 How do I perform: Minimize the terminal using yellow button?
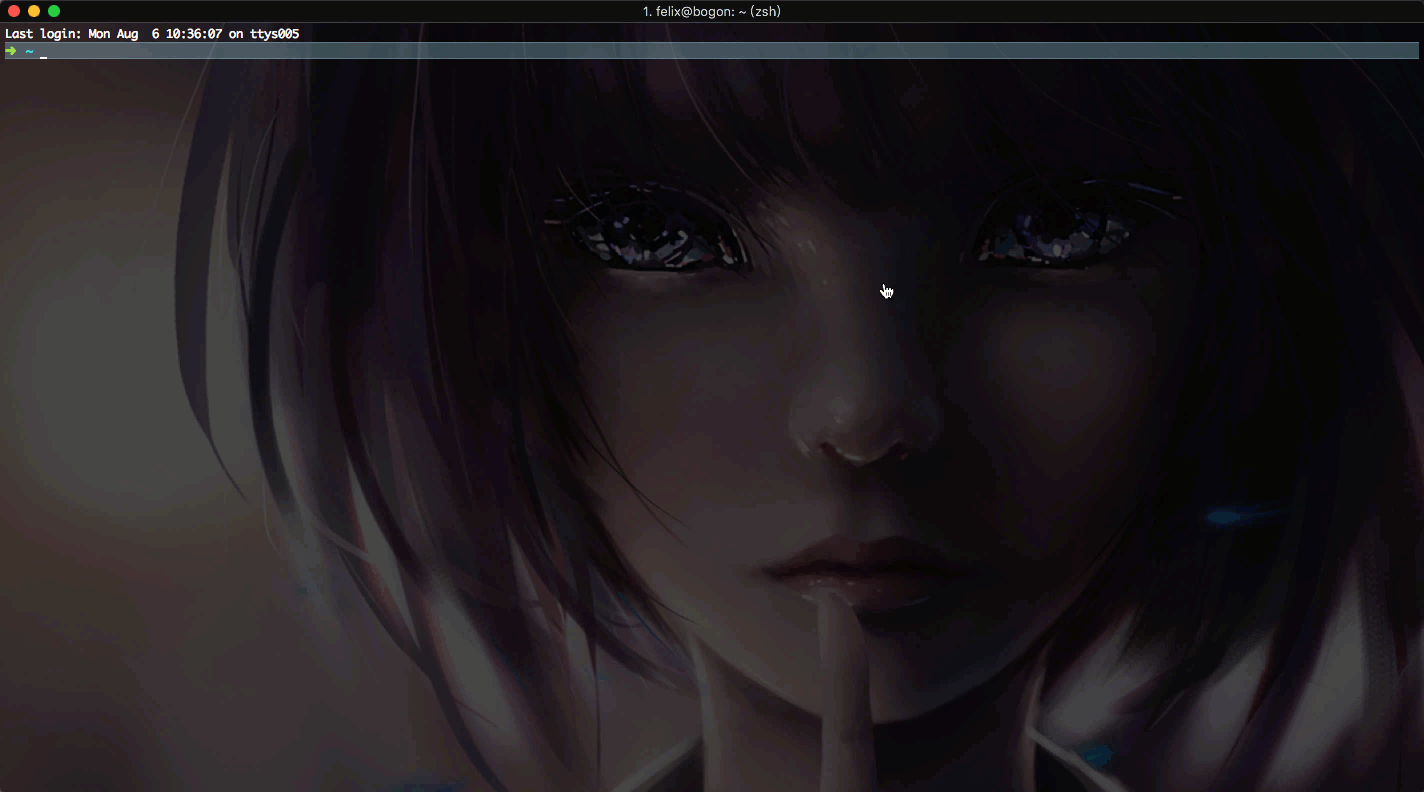(34, 11)
